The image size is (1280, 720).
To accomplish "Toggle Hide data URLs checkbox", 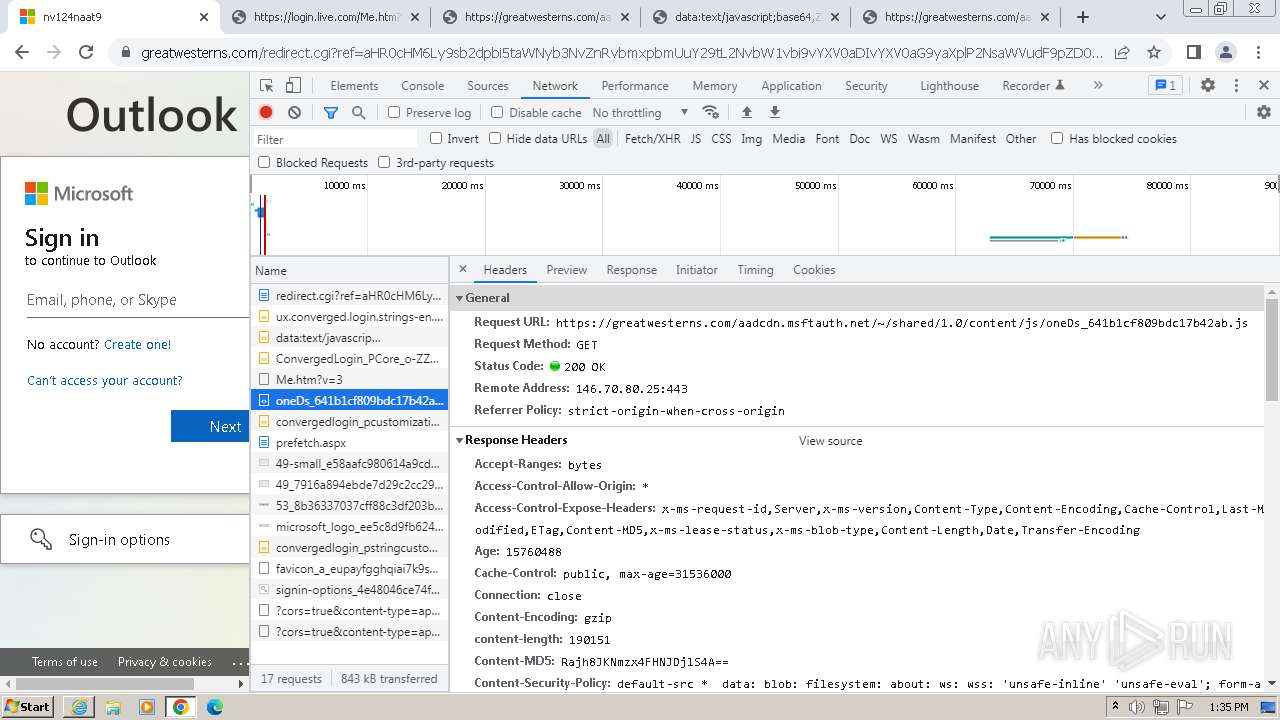I will tap(495, 139).
